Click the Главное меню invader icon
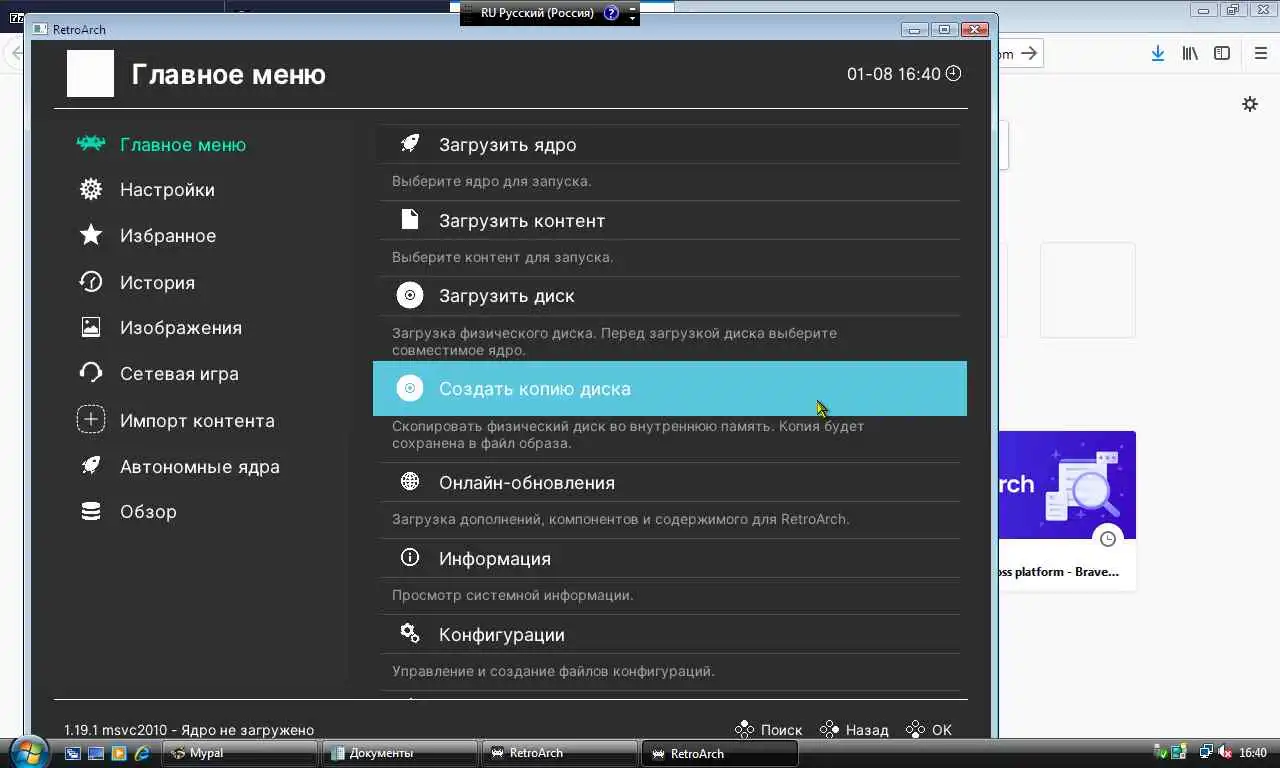 tap(91, 144)
